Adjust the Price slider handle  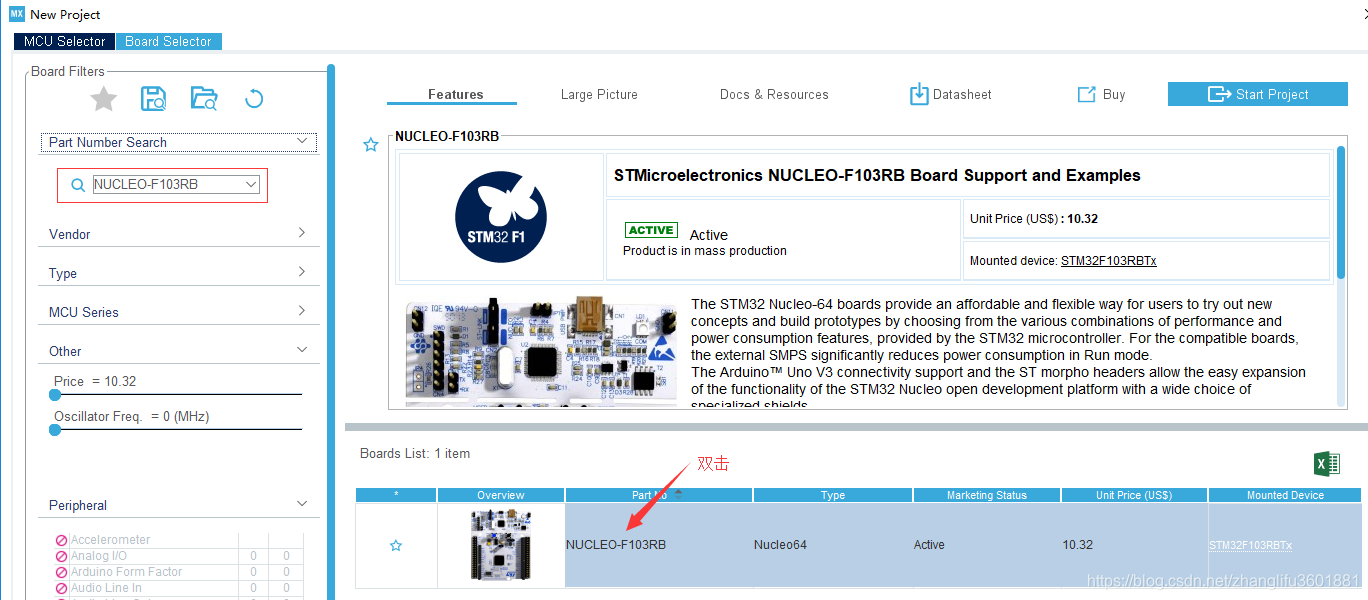[55, 395]
